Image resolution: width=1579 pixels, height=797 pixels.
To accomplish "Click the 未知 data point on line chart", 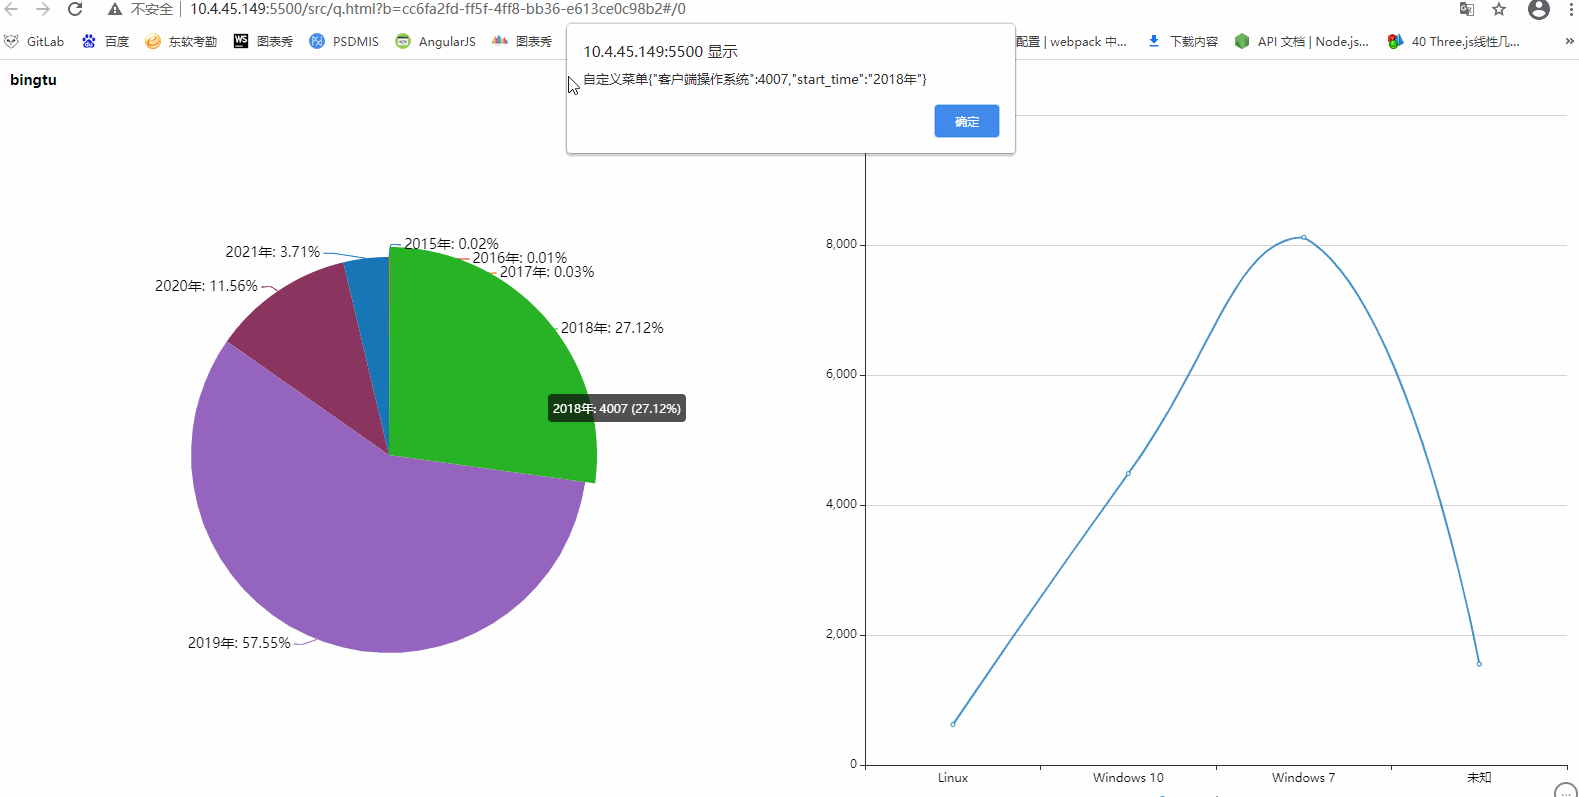I will pos(1479,664).
